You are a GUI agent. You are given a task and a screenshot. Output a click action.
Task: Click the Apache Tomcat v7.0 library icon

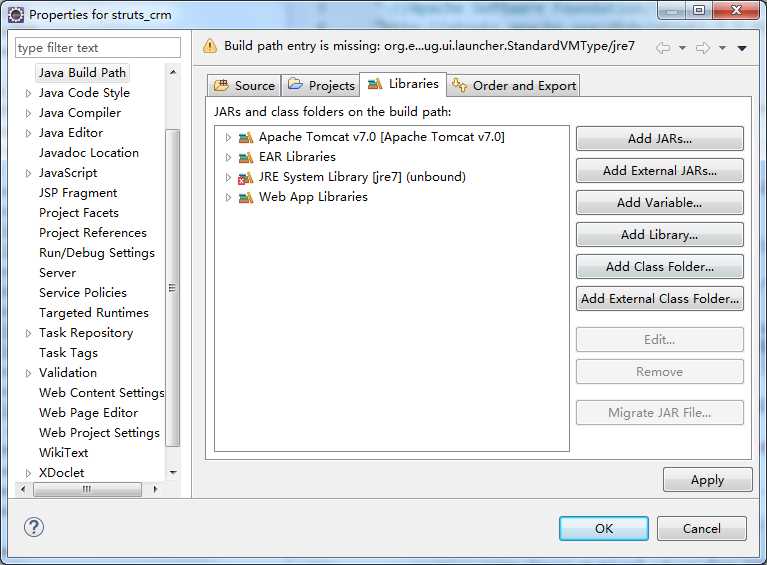246,137
